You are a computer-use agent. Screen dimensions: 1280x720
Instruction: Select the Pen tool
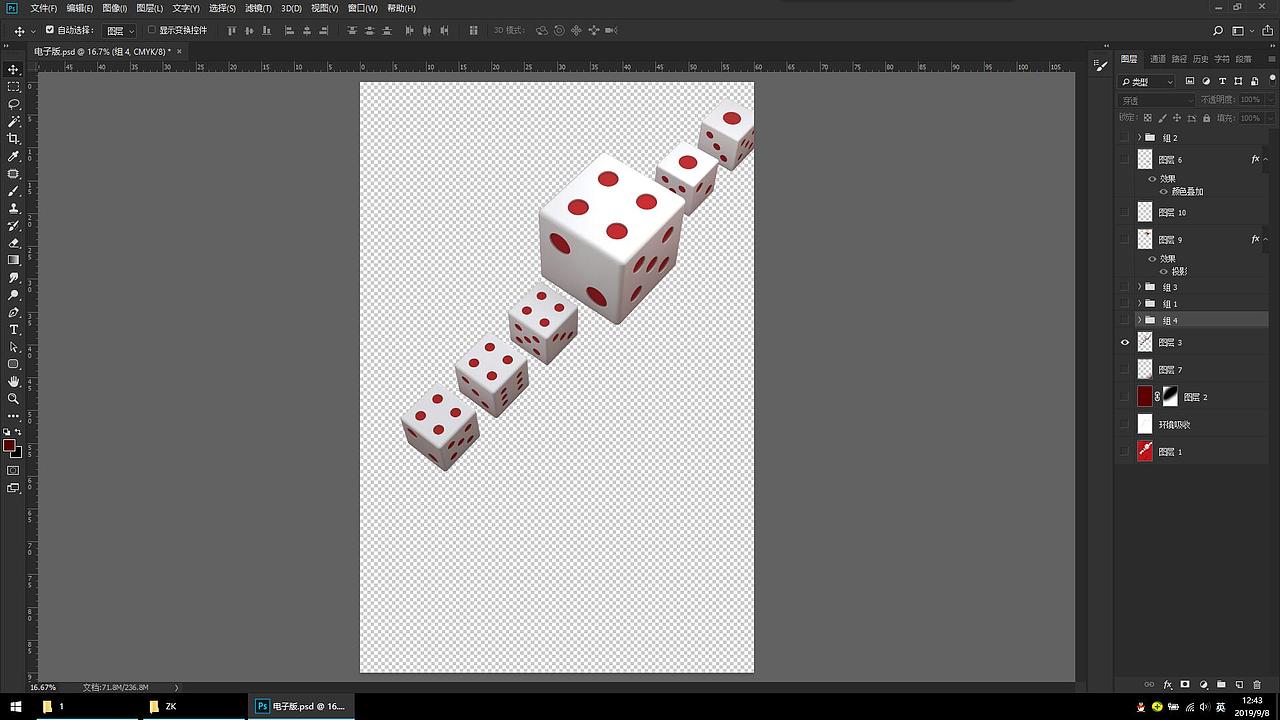tap(14, 312)
